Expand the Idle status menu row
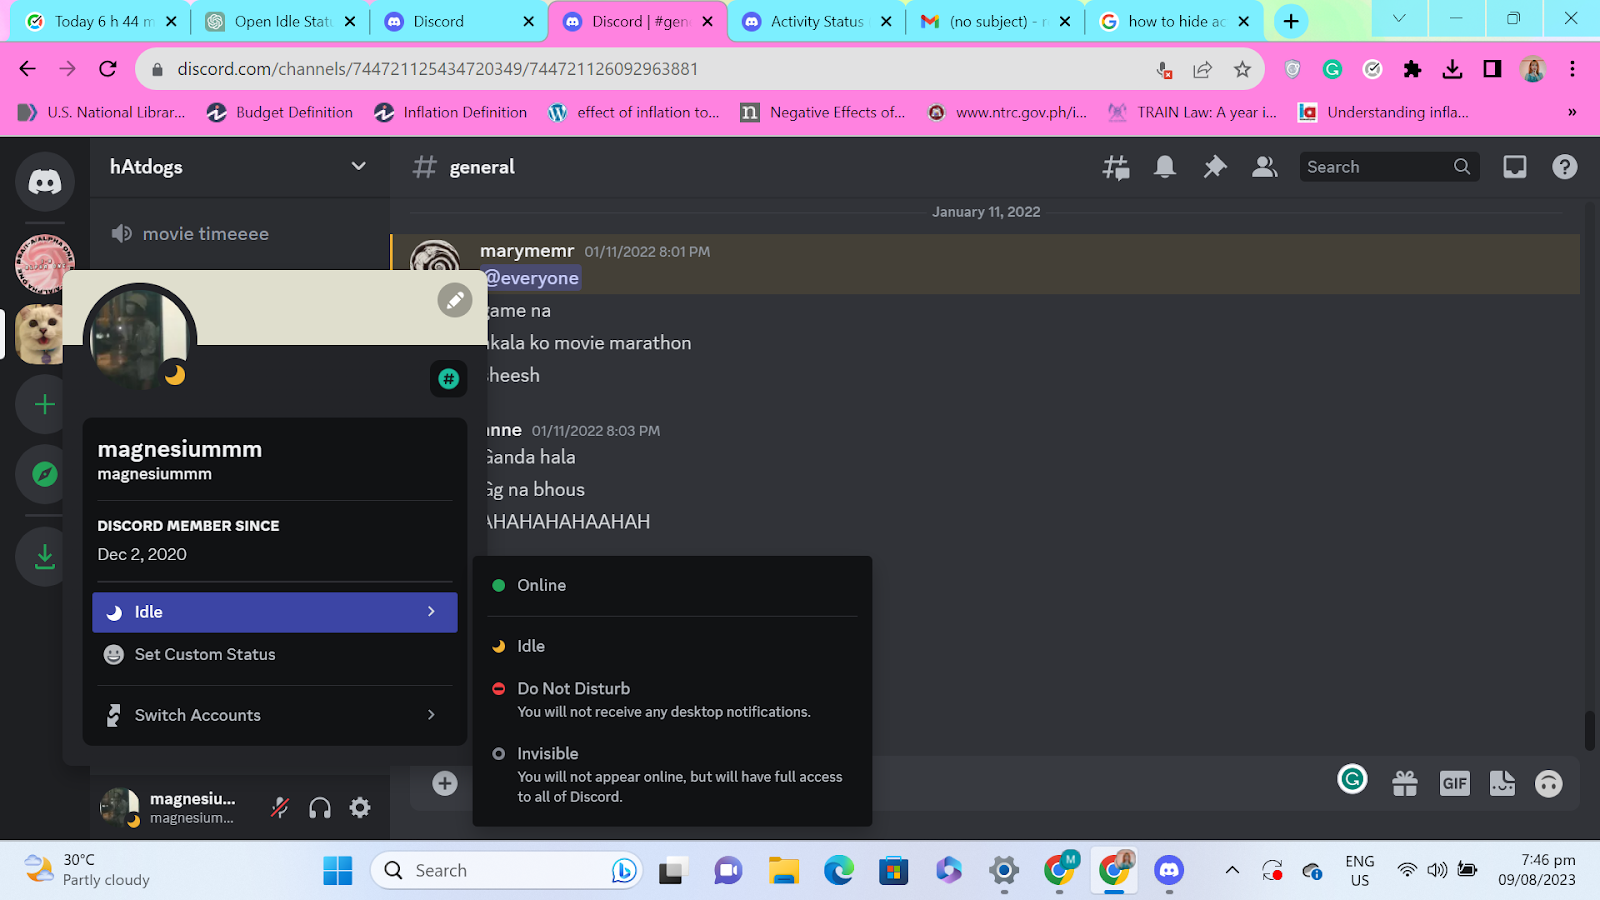Viewport: 1600px width, 900px height. [x=275, y=612]
